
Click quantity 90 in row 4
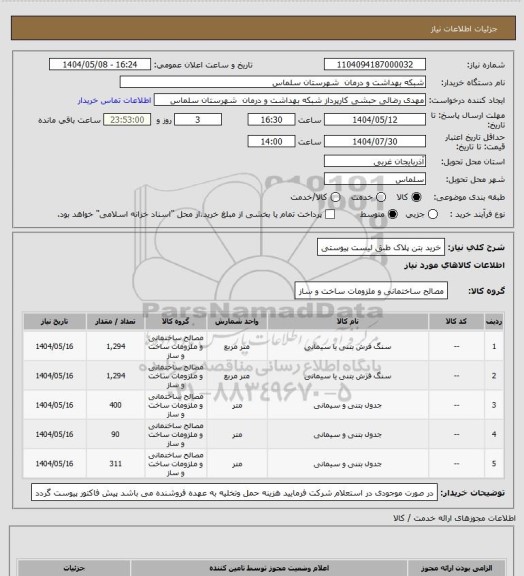point(115,435)
